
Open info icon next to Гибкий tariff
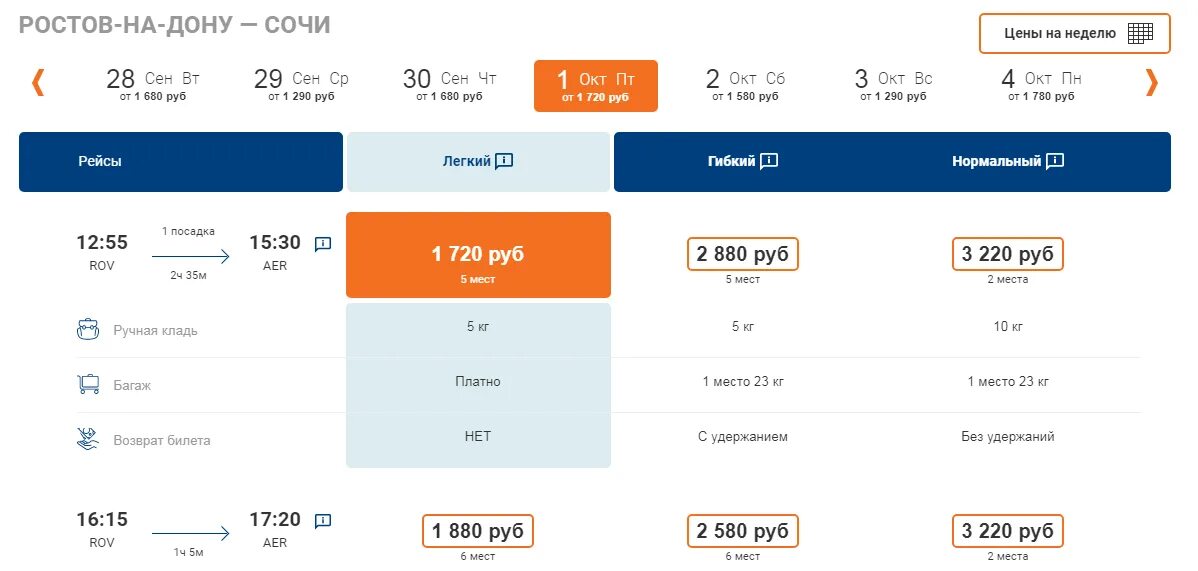click(769, 161)
